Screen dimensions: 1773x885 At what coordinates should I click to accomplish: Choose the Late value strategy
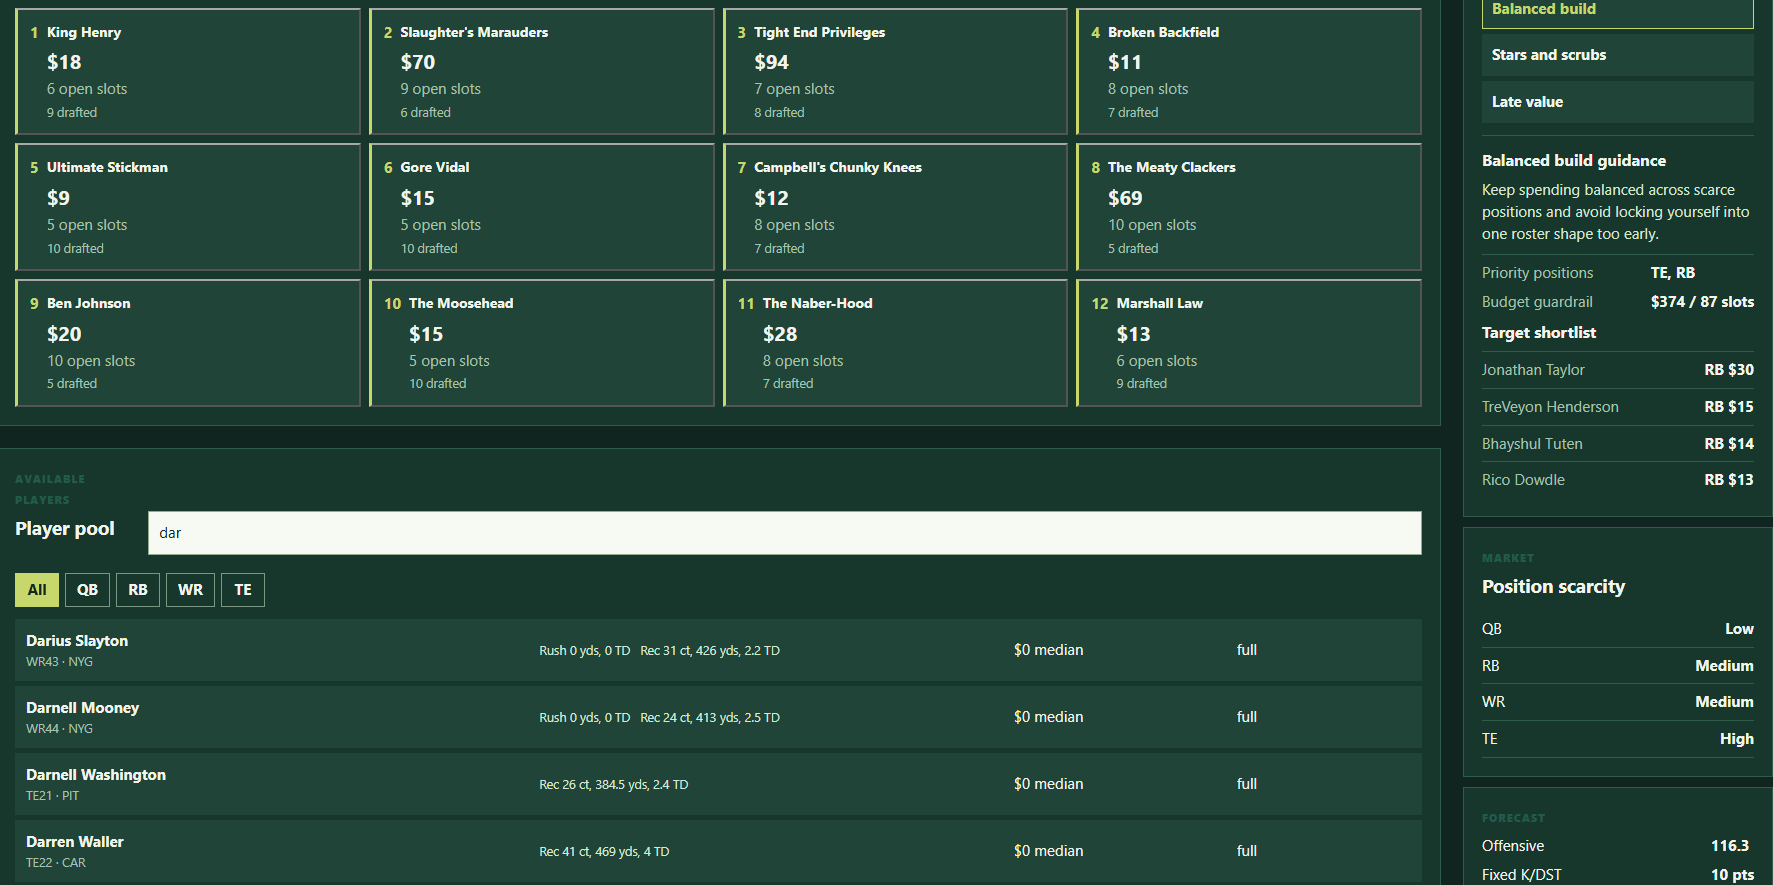[x=1617, y=102]
